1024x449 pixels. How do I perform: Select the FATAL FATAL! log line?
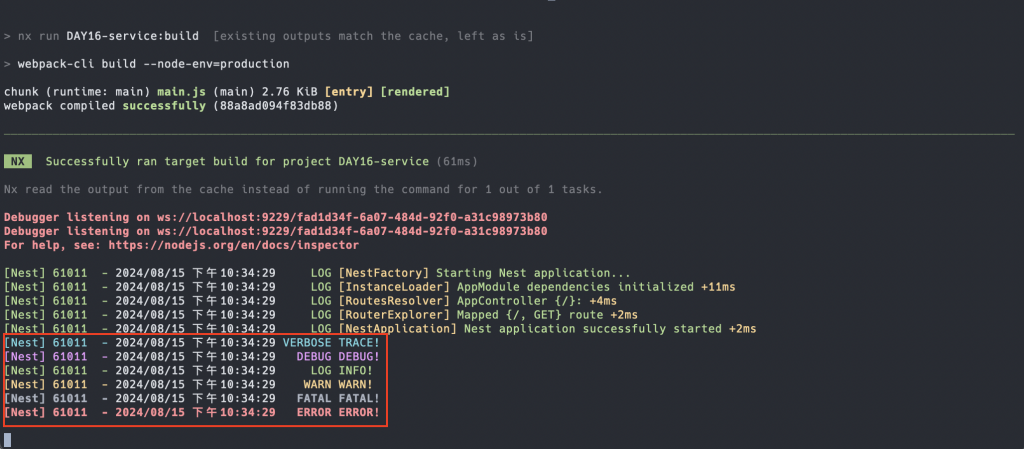coord(192,398)
